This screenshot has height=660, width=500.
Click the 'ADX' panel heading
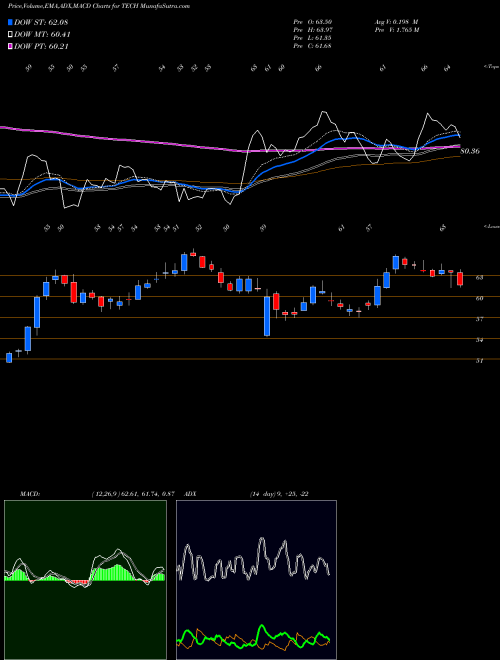pos(190,494)
